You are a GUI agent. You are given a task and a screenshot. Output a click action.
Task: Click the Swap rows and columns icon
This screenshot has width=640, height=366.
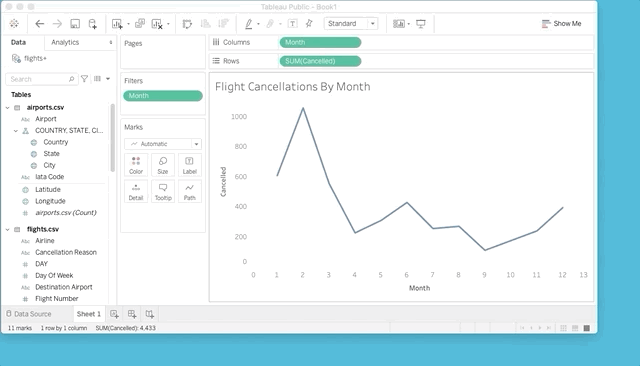(x=187, y=24)
